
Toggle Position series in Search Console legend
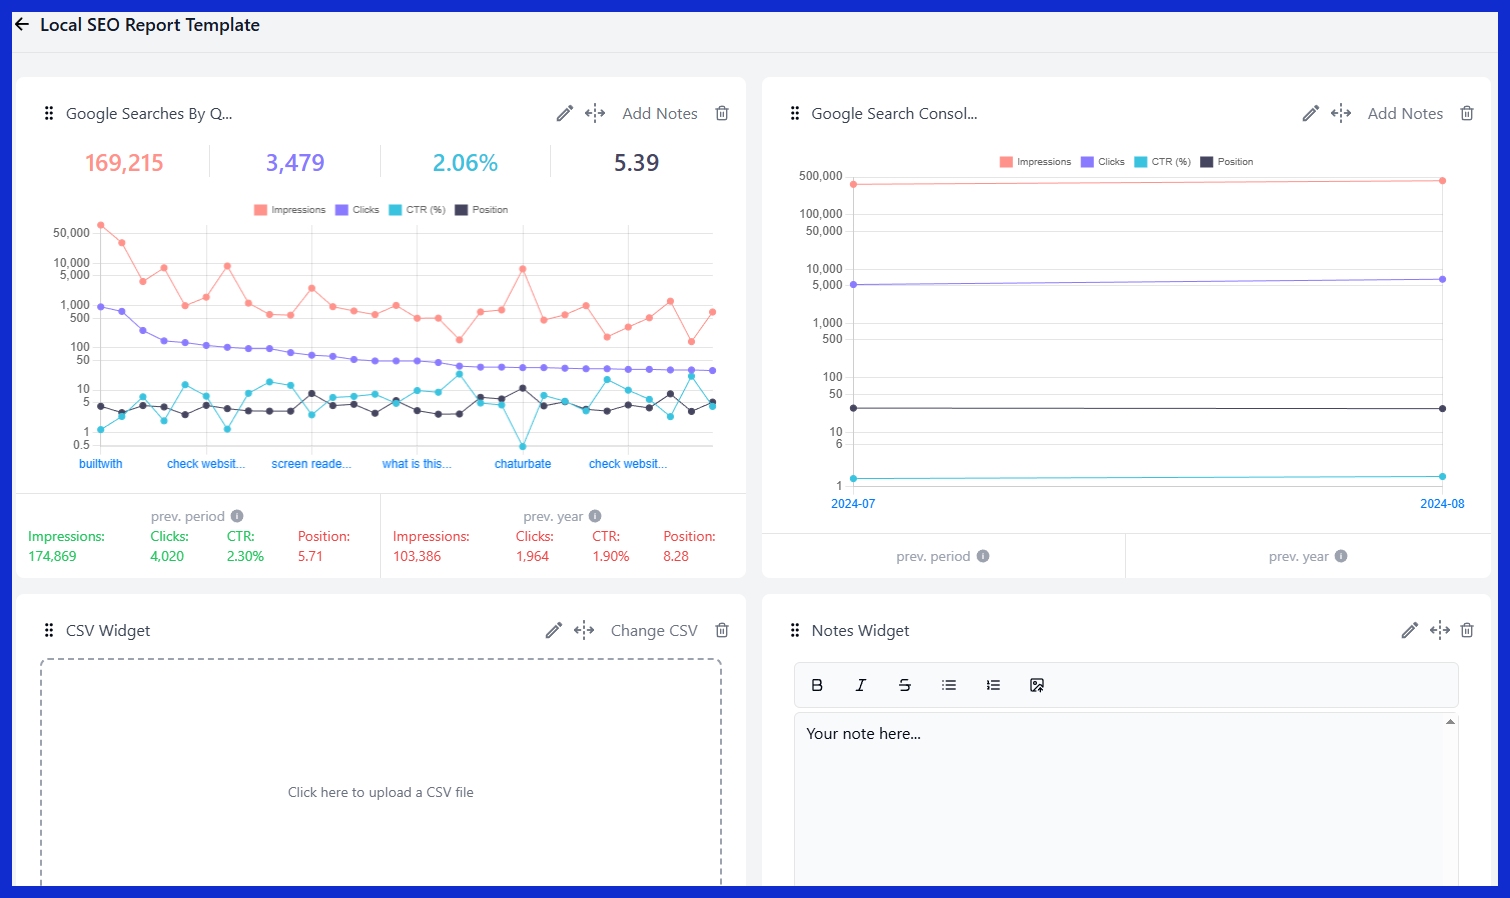(1227, 162)
